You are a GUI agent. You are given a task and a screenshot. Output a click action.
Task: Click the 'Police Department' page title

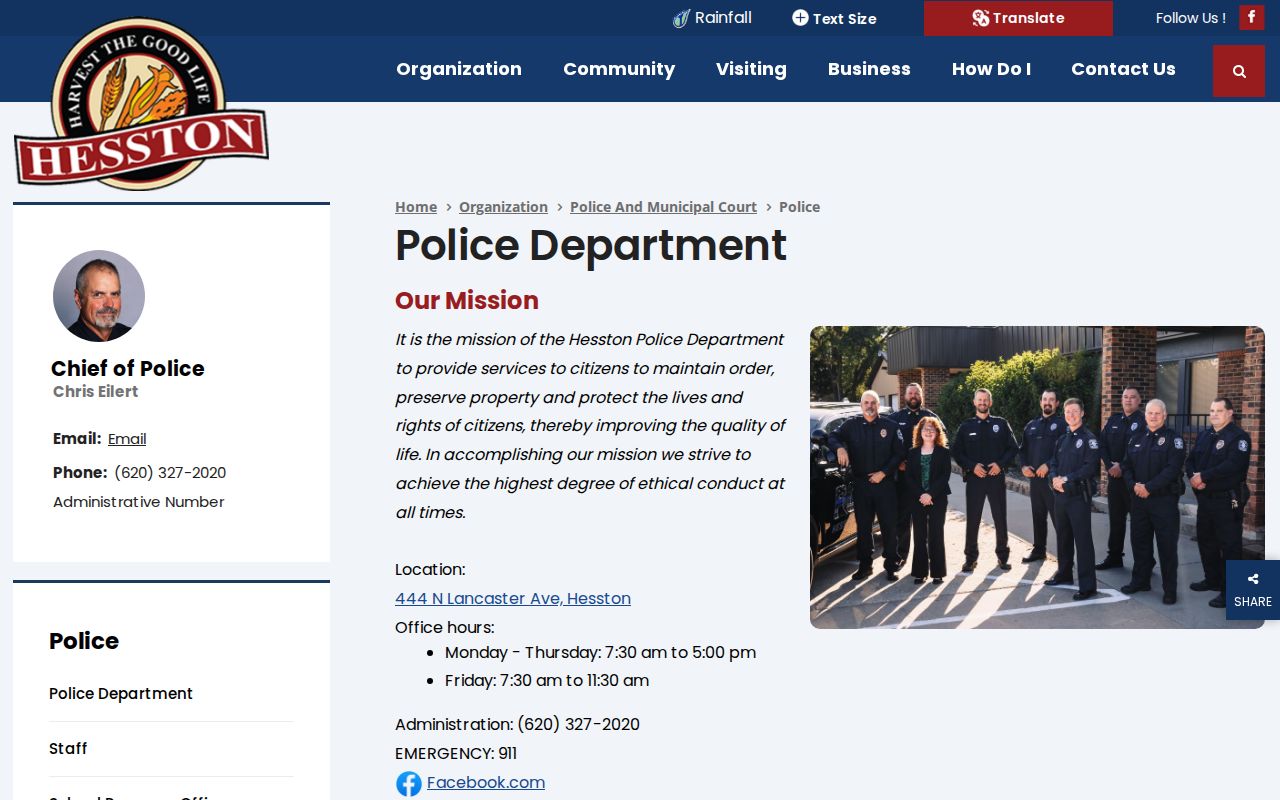click(591, 245)
